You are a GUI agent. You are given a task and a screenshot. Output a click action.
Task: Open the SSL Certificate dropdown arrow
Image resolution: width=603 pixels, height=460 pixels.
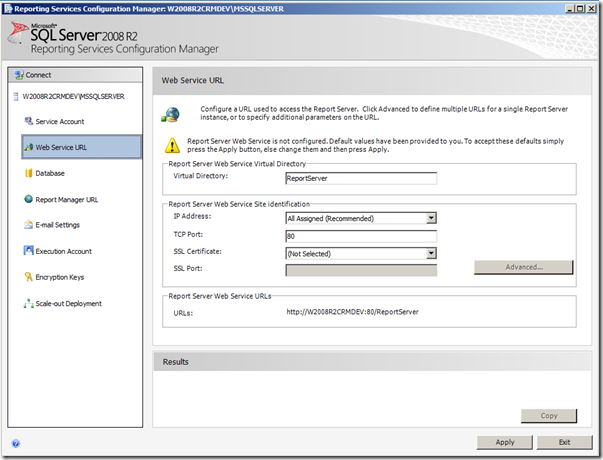(x=431, y=253)
